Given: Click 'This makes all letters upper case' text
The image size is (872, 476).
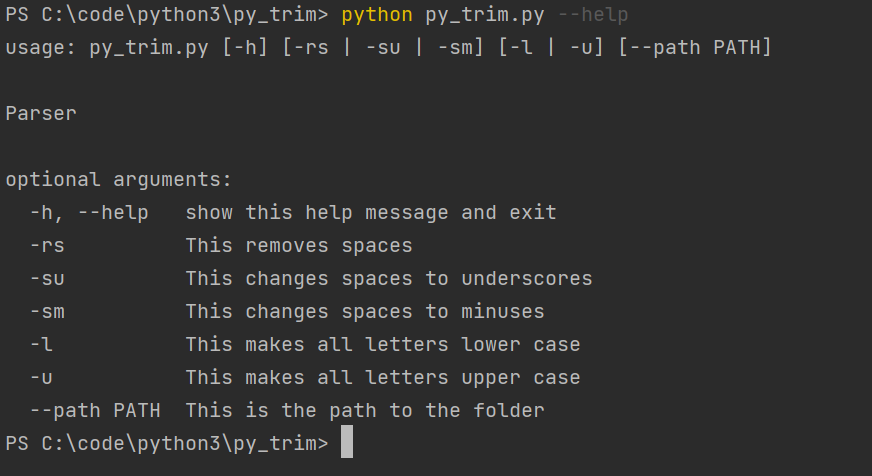Looking at the screenshot, I should click(383, 378).
